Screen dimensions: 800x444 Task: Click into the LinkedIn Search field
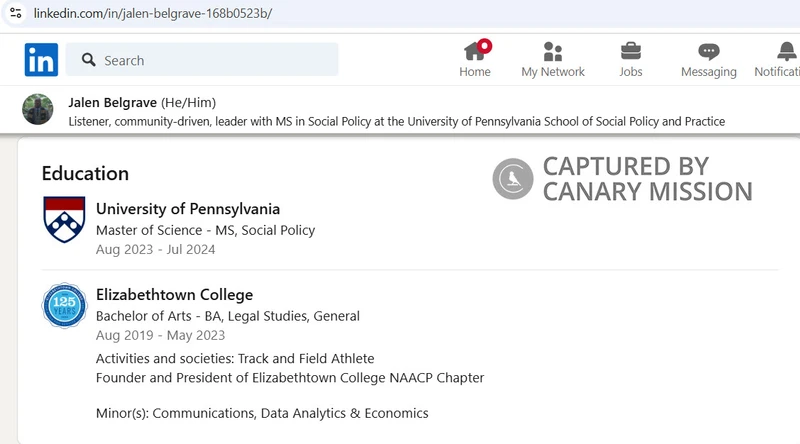pyautogui.click(x=202, y=60)
